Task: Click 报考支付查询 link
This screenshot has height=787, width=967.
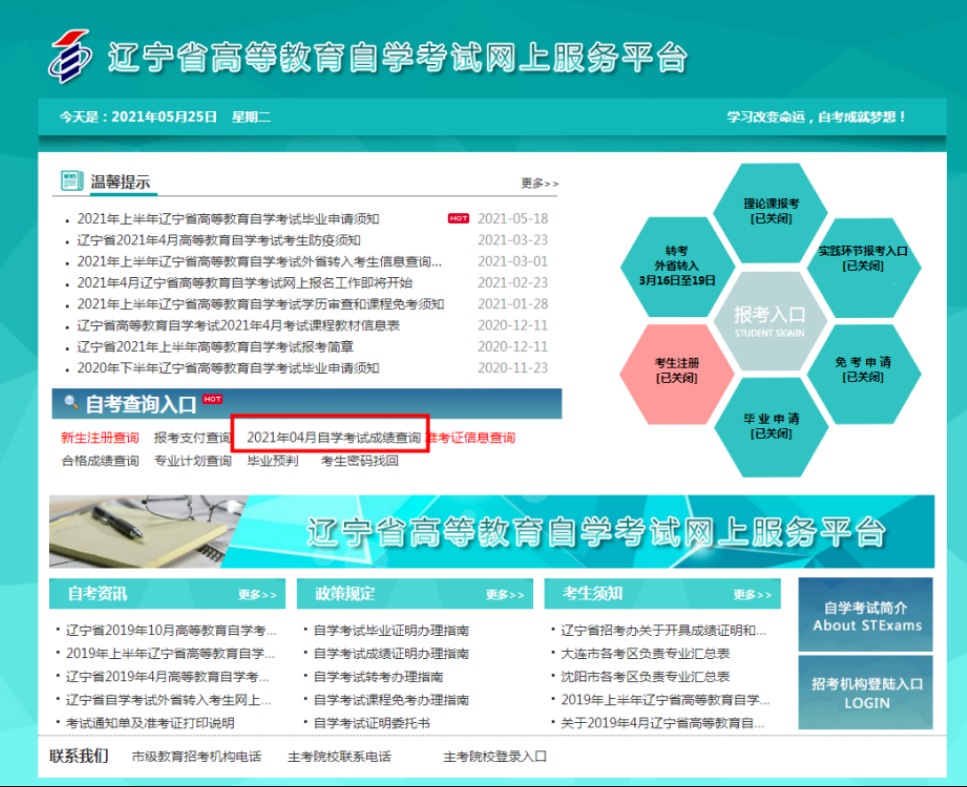Action: 192,438
